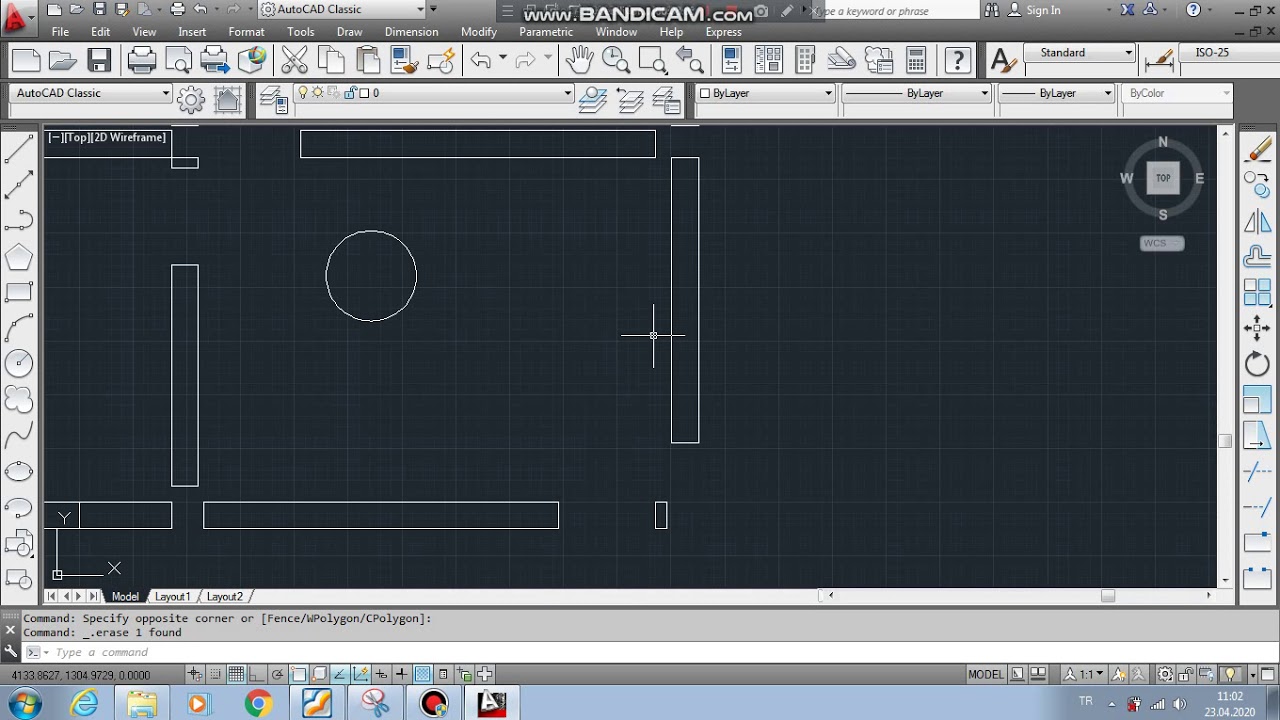Open the Modify menu
Viewport: 1280px width, 720px height.
coord(479,32)
